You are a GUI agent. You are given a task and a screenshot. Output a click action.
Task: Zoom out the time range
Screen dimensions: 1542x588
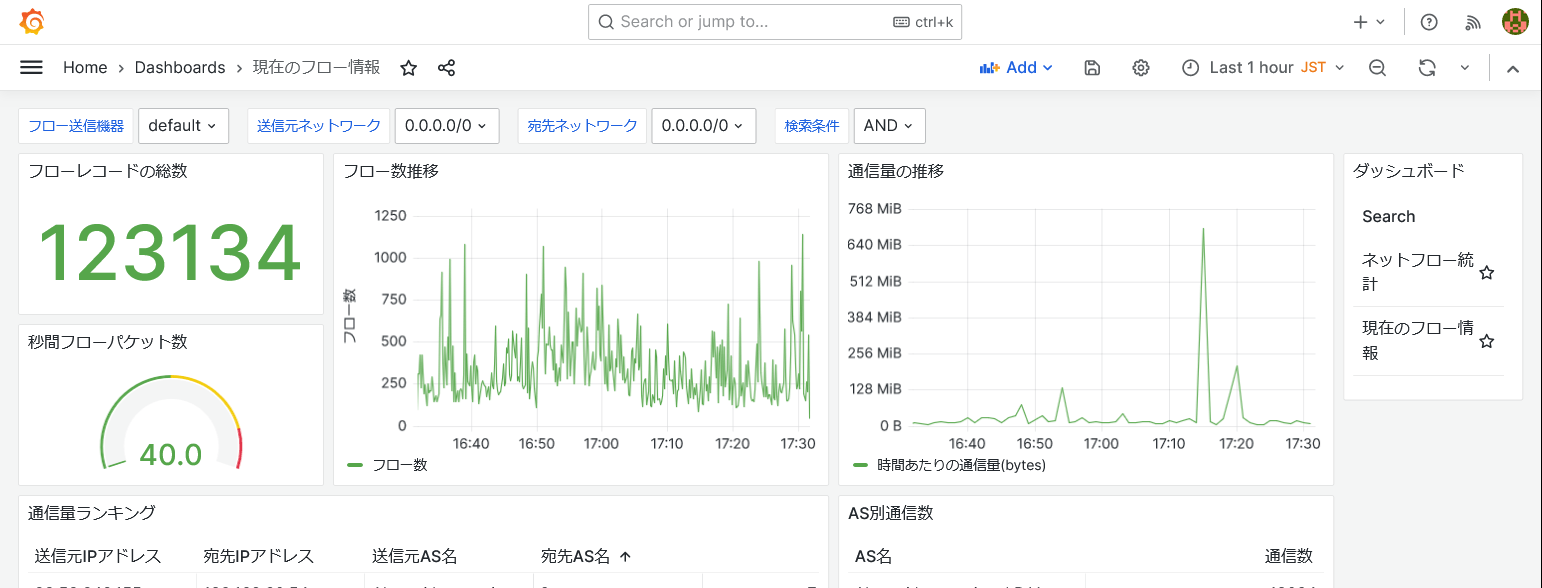(x=1377, y=68)
